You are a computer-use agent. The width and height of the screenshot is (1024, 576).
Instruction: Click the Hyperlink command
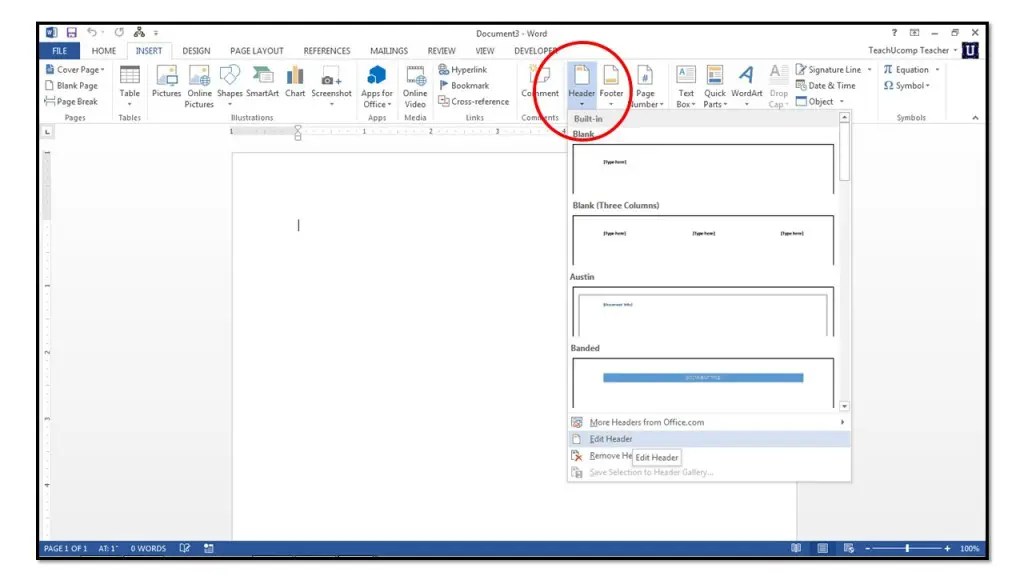(x=462, y=69)
